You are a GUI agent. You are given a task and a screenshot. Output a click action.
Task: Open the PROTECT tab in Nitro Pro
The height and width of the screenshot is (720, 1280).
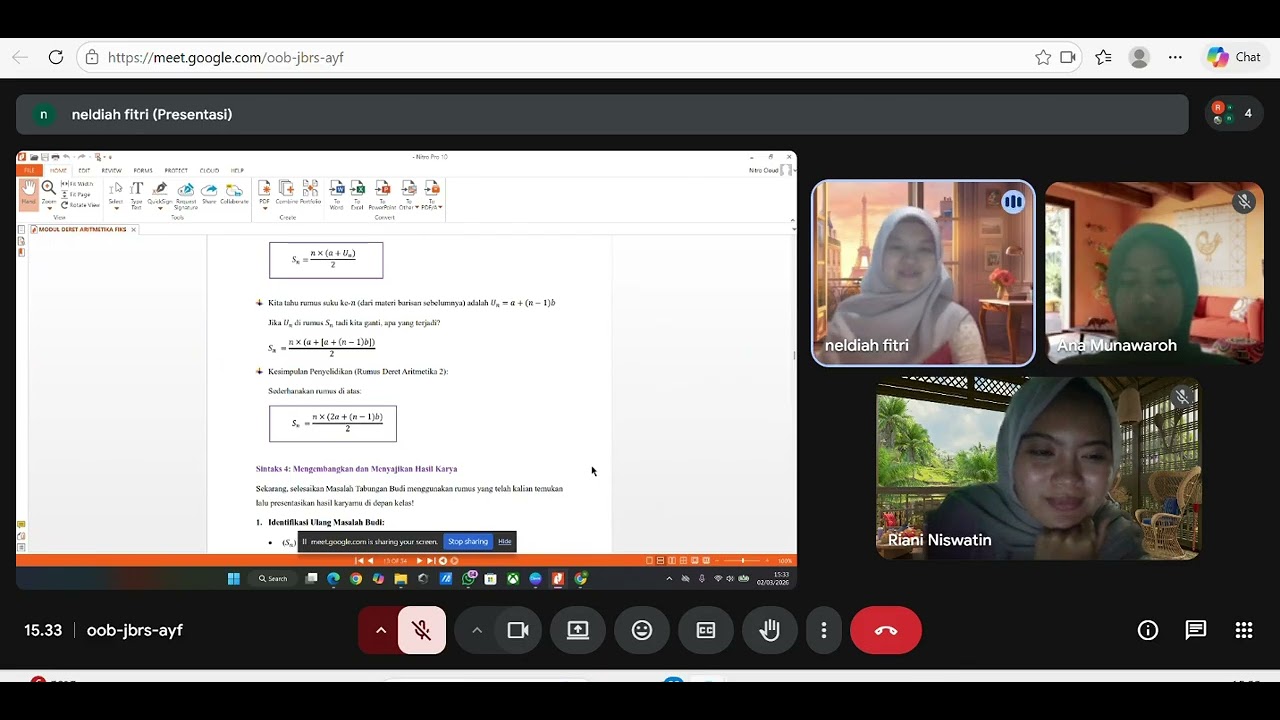(176, 170)
